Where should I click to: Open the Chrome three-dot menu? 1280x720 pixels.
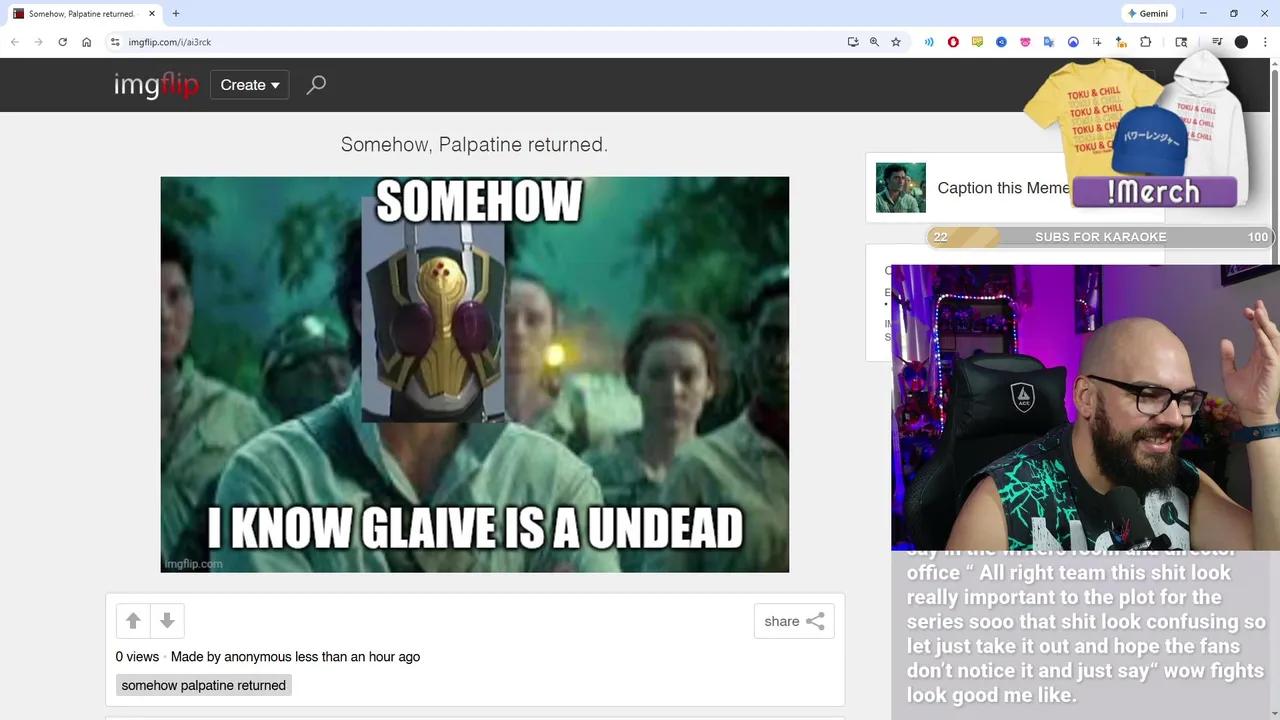(x=1265, y=42)
